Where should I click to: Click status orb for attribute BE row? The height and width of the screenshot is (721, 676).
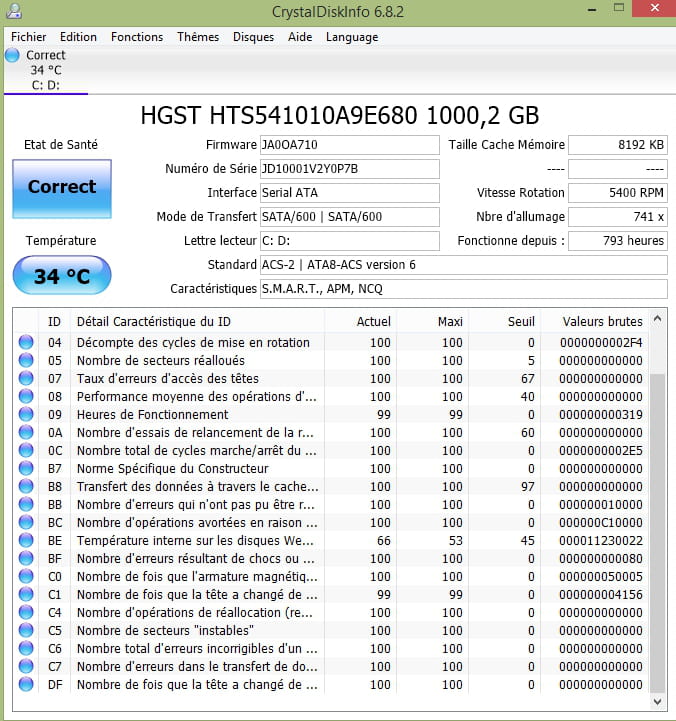tap(26, 540)
